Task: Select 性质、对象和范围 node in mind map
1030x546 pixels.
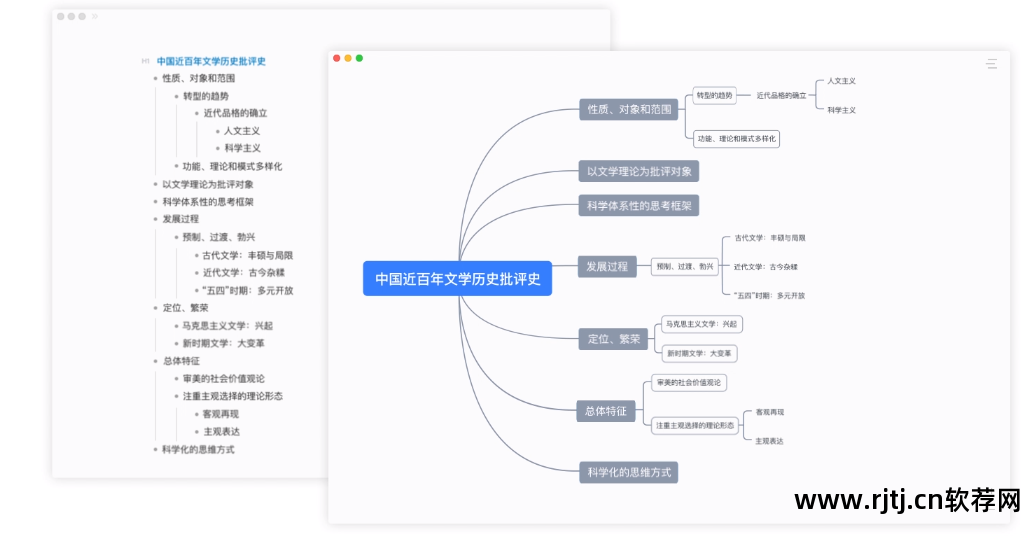Action: [629, 109]
